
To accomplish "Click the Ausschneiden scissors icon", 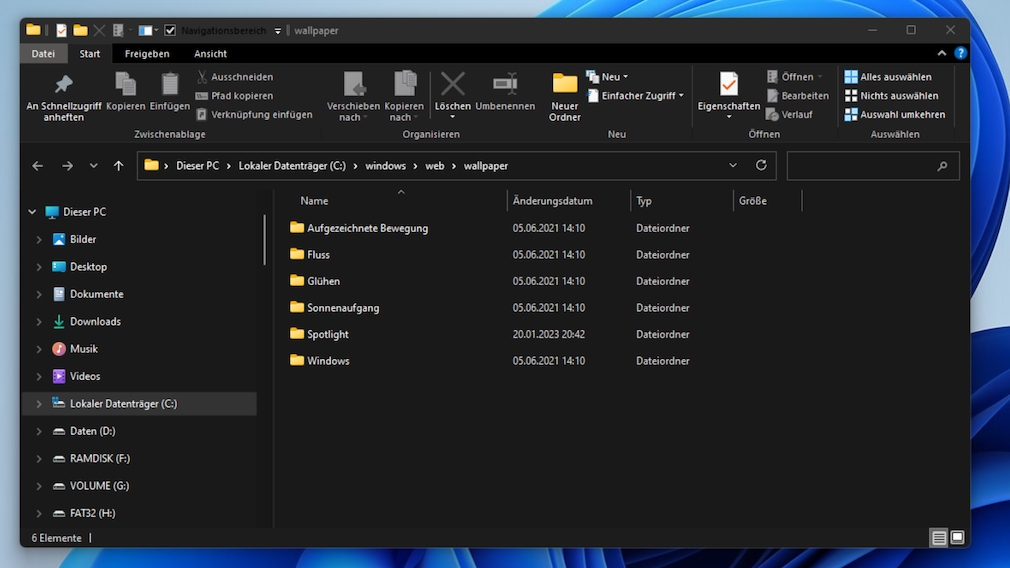I will 202,77.
